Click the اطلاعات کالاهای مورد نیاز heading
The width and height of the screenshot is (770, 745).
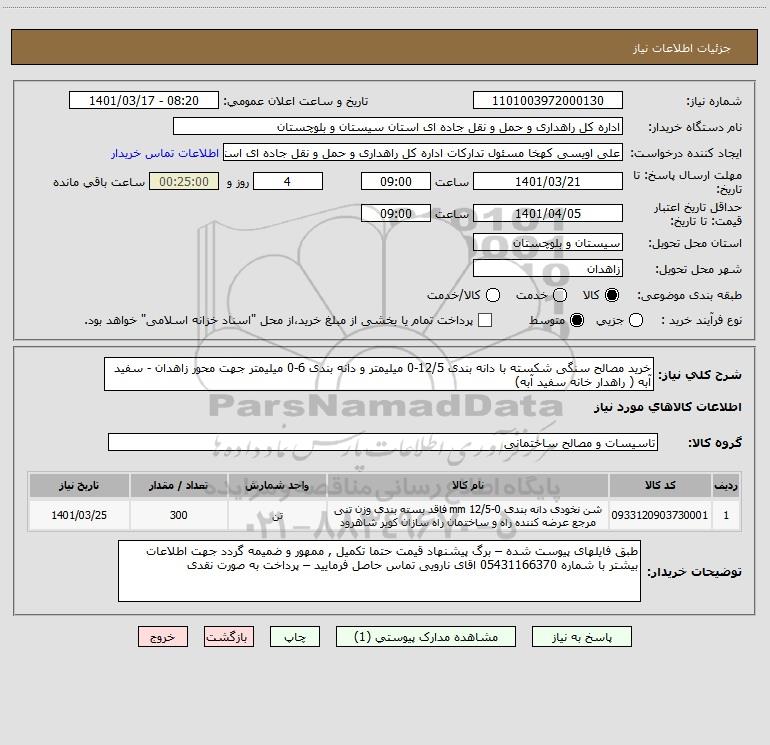click(667, 407)
